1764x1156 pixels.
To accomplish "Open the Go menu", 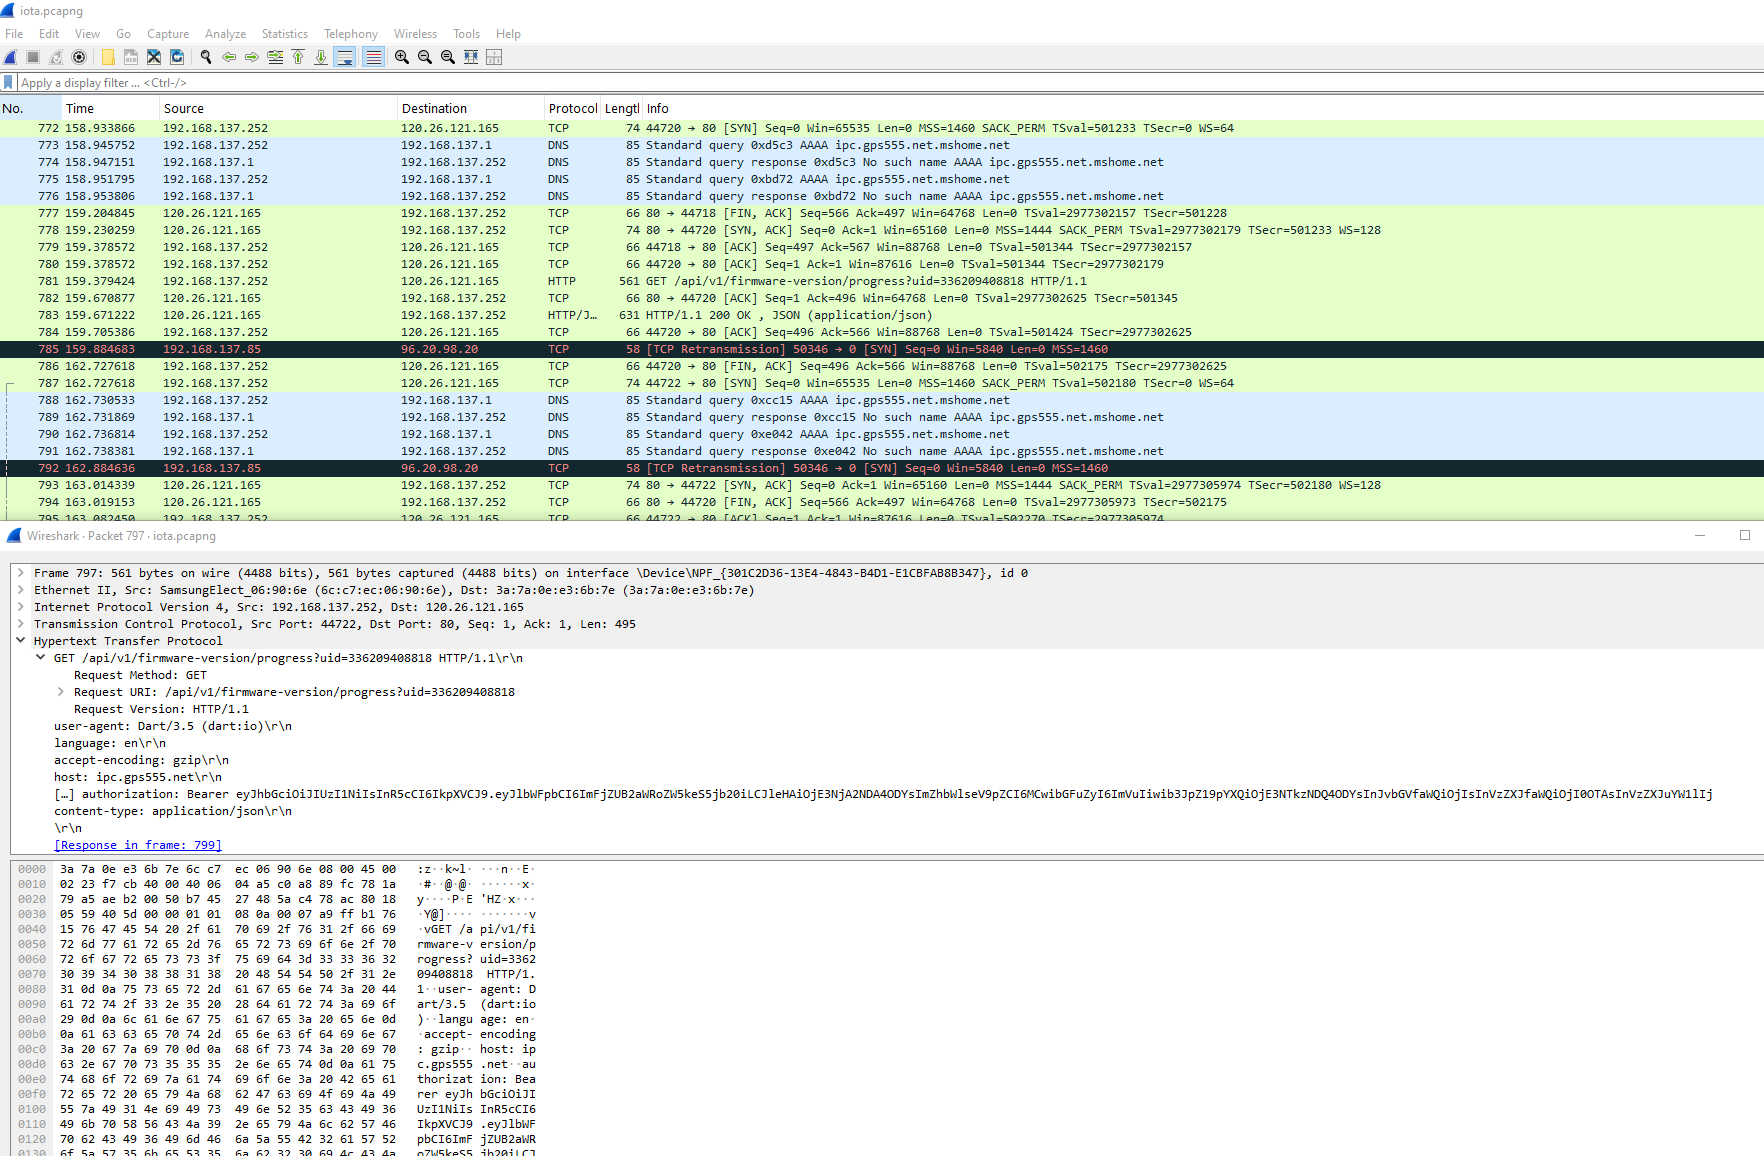I will tap(123, 34).
